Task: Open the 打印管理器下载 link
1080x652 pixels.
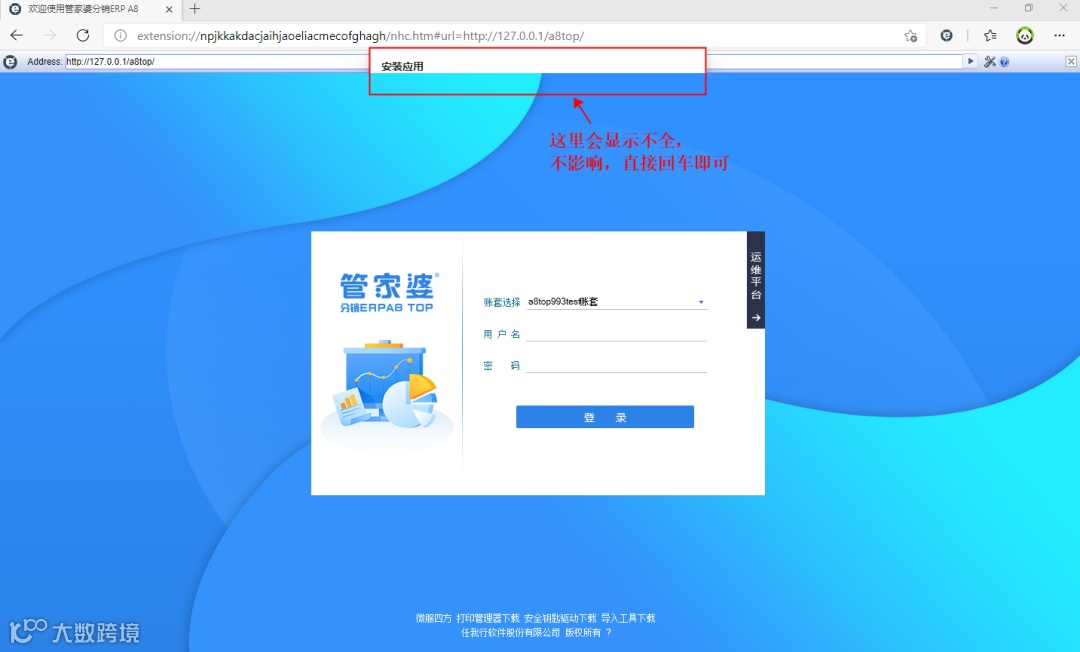Action: point(488,618)
